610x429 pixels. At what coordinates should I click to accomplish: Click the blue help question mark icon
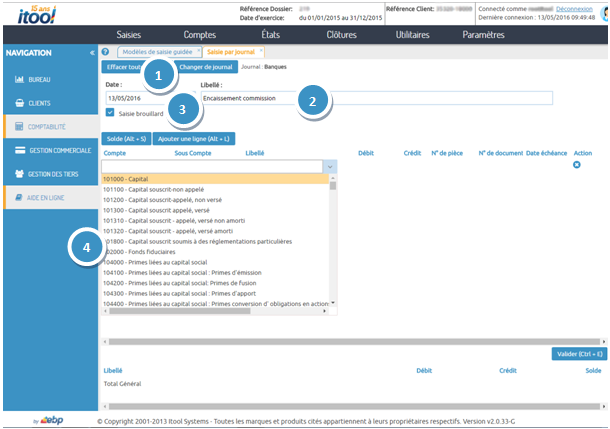[106, 51]
